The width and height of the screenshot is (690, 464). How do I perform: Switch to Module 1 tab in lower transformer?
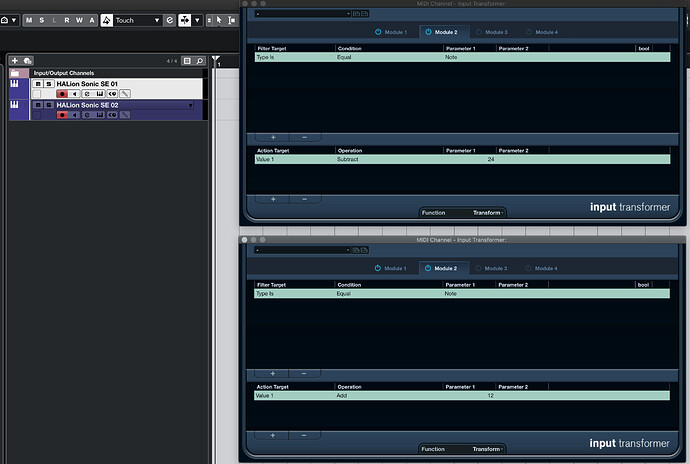click(x=391, y=268)
